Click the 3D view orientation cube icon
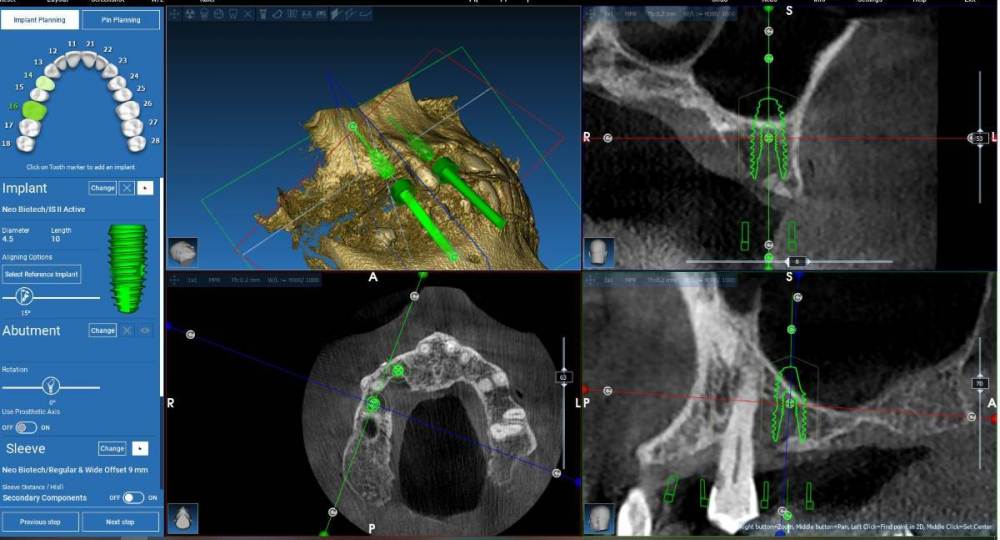 click(x=182, y=251)
